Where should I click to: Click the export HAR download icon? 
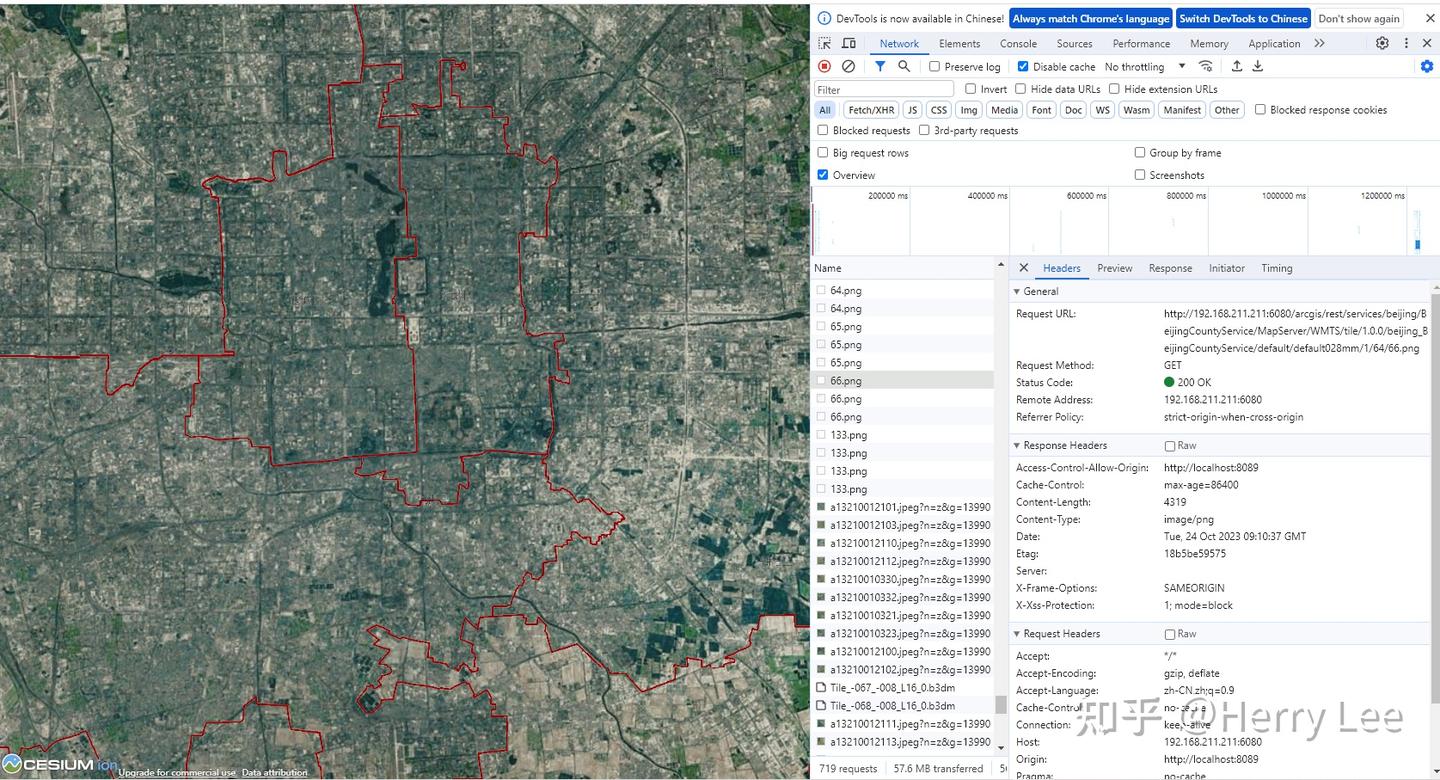(x=1258, y=66)
